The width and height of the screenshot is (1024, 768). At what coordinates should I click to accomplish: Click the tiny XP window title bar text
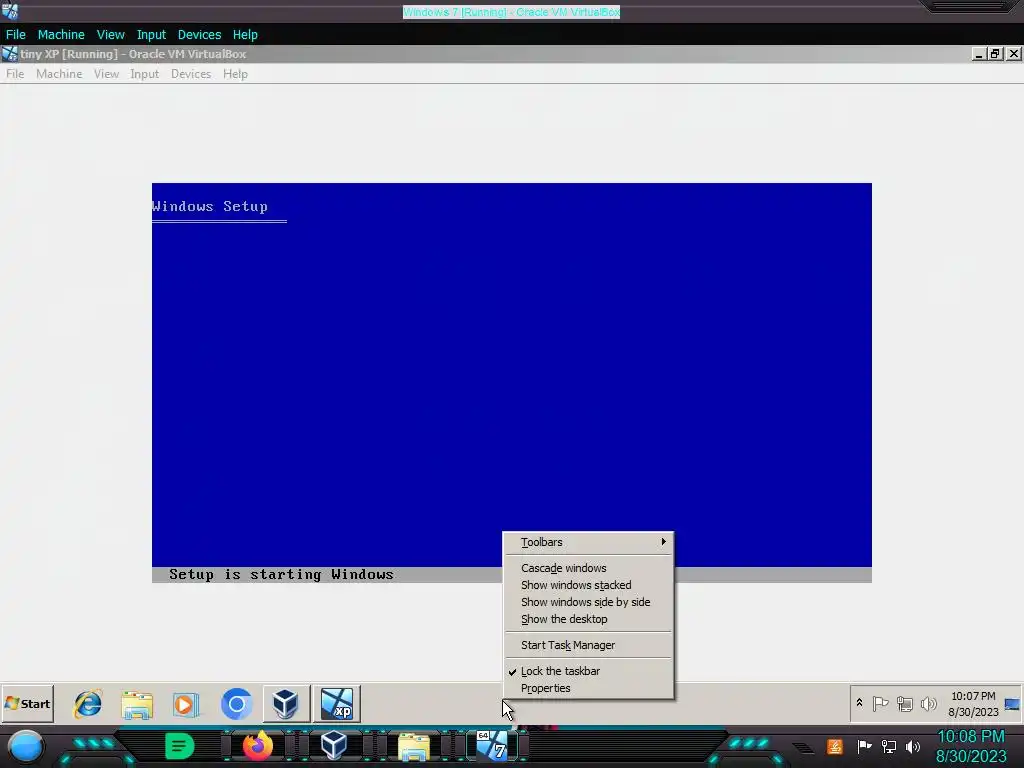pyautogui.click(x=133, y=54)
